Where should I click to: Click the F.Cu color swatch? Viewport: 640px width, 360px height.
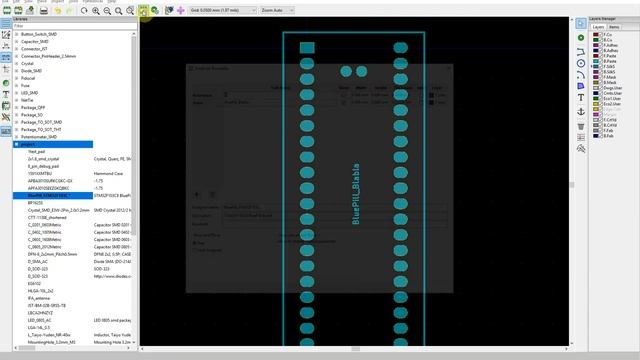click(x=596, y=35)
